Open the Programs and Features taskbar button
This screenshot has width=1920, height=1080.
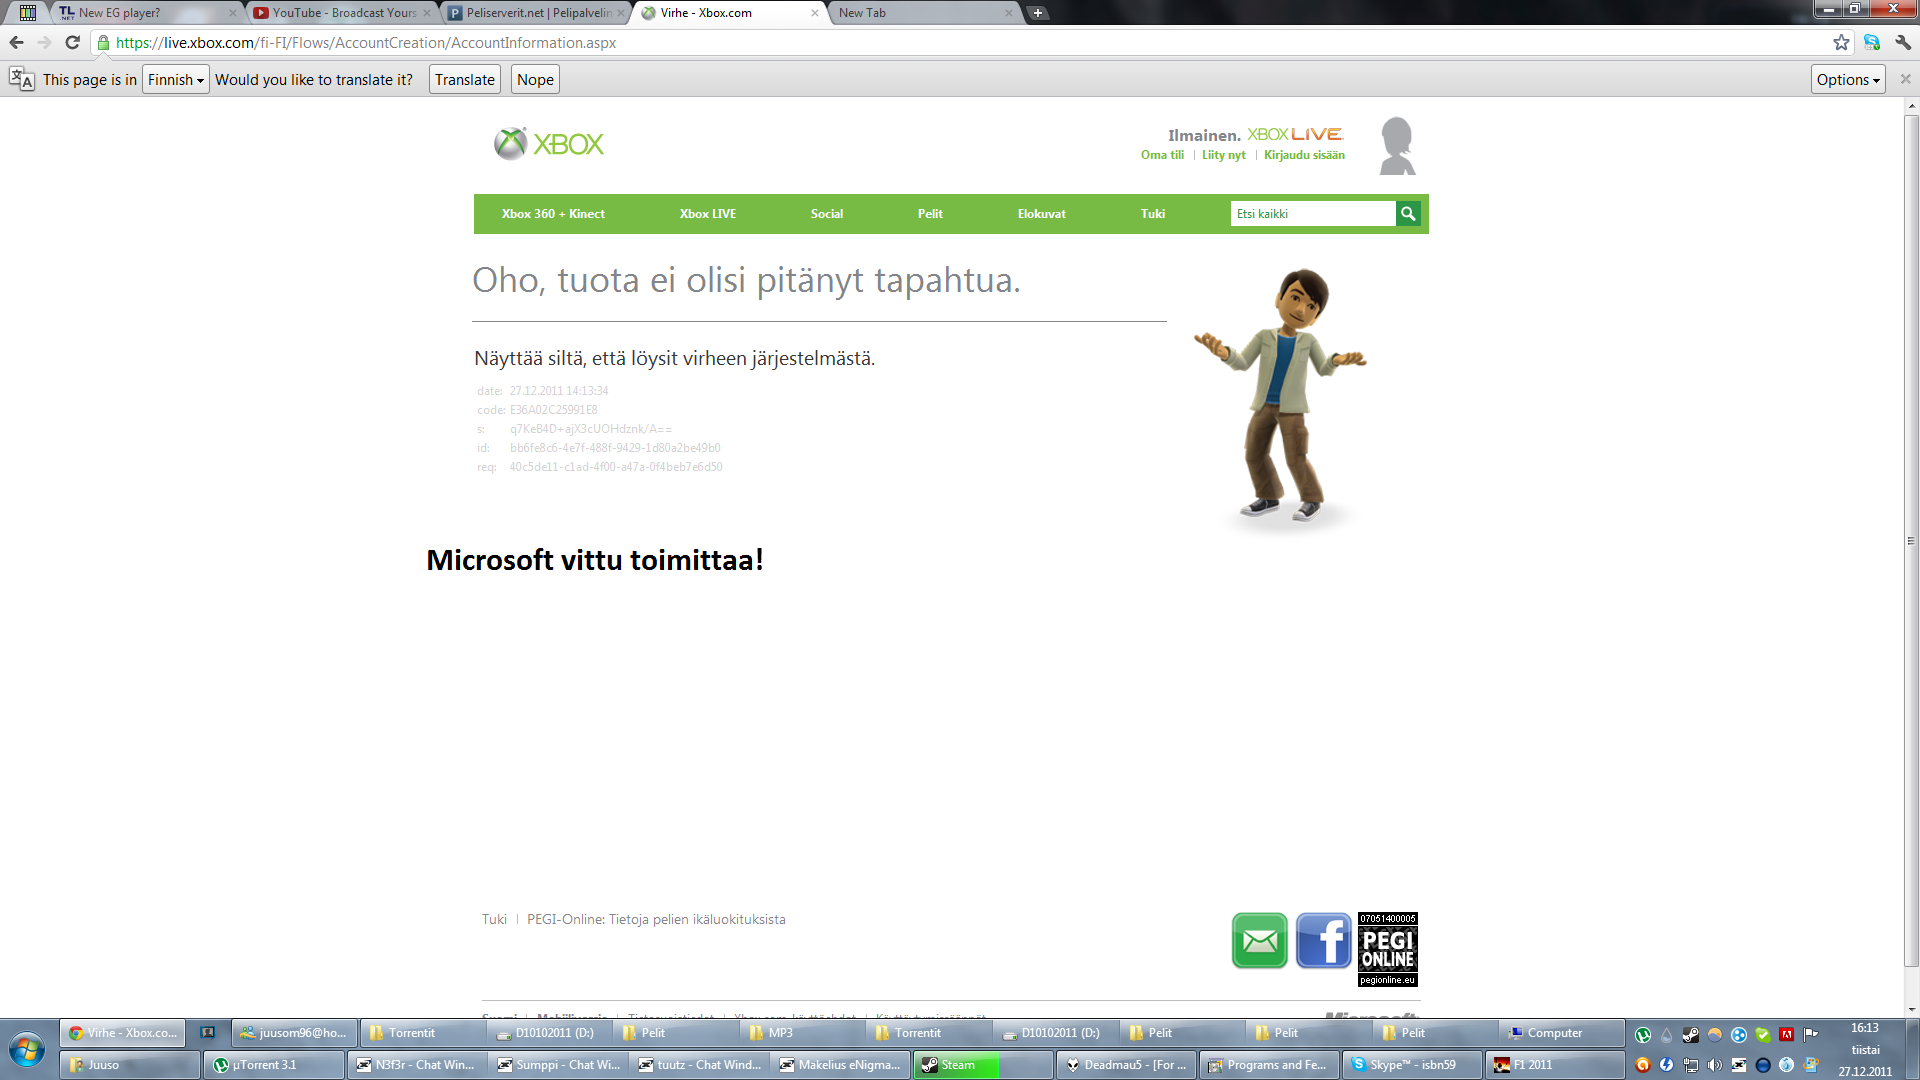(x=1269, y=1065)
